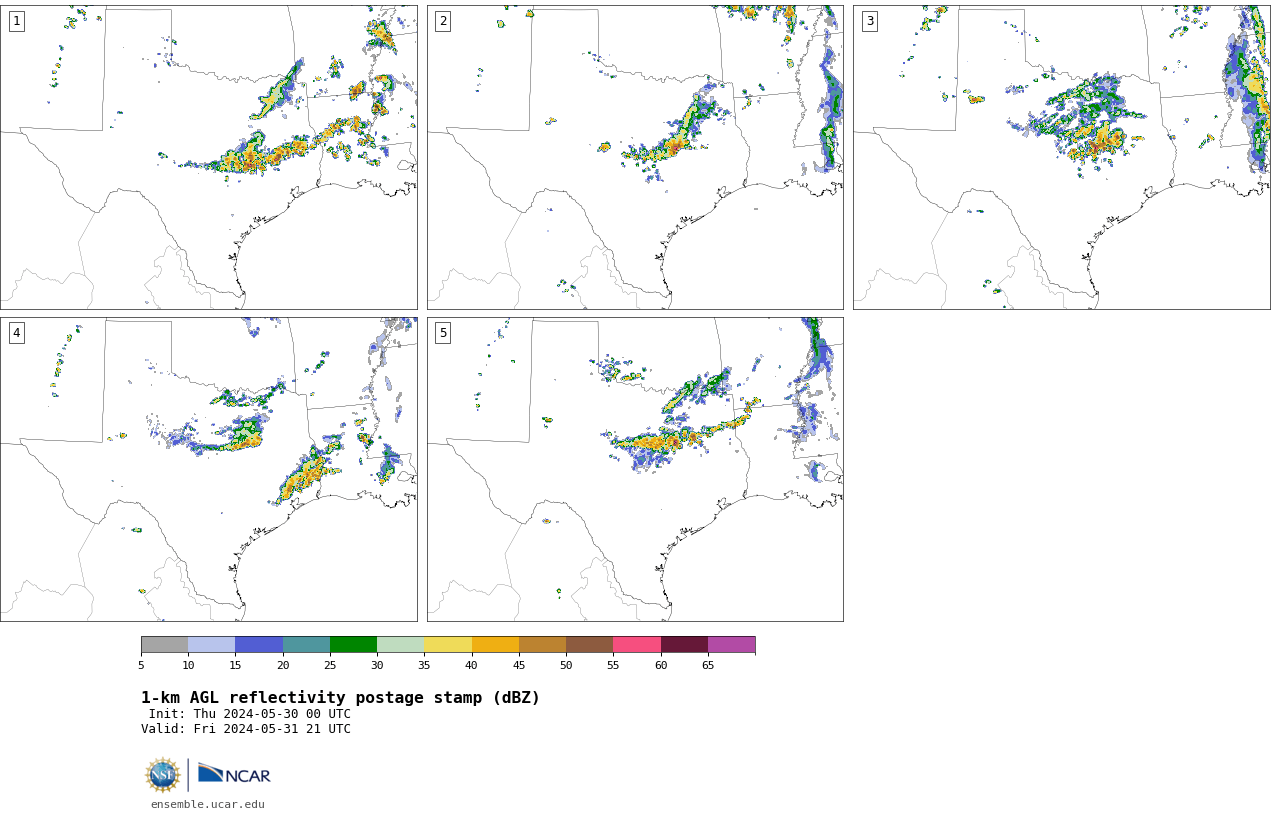
Task: Click the colorbar tick label '65'
Action: point(708,665)
